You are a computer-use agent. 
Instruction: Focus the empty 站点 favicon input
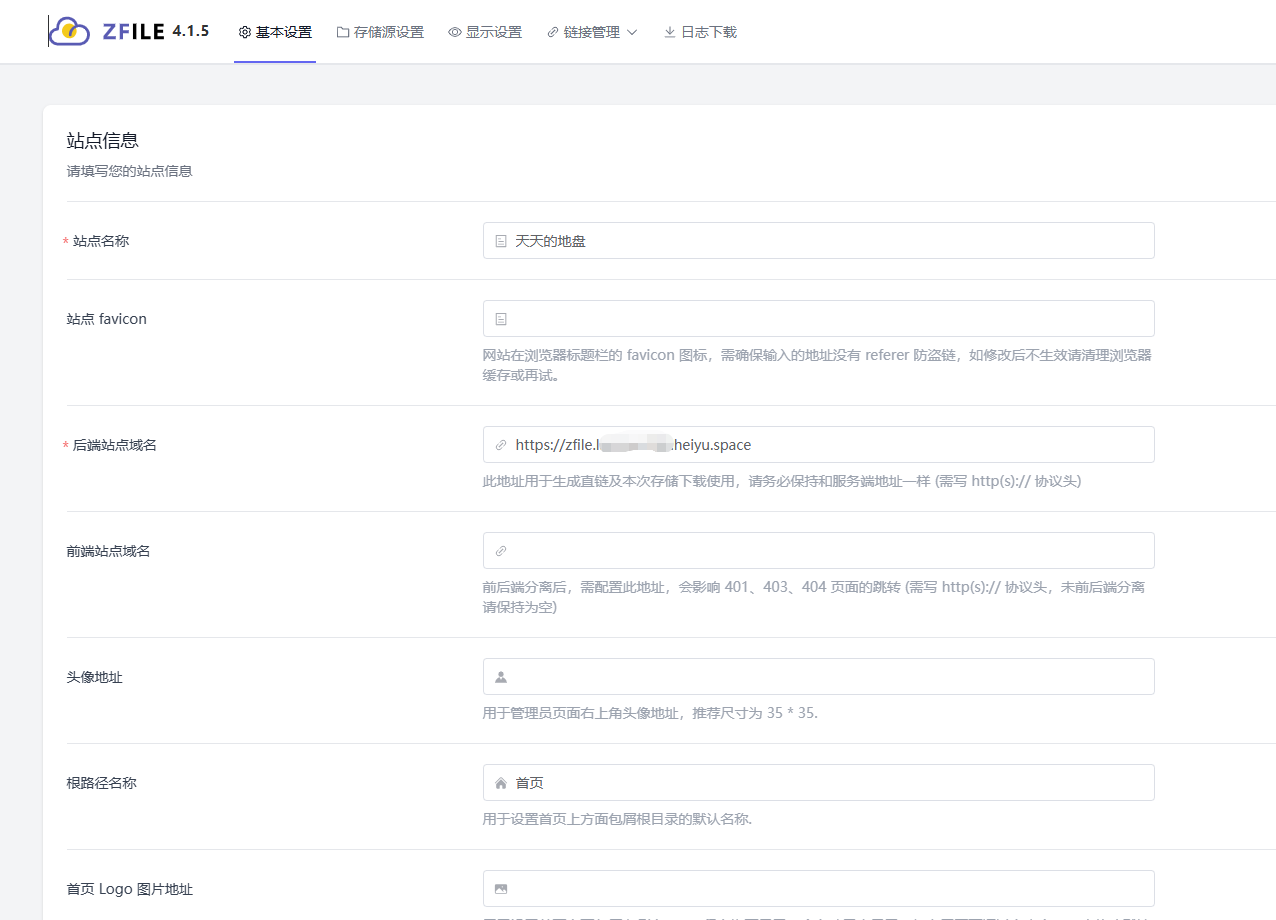click(818, 319)
